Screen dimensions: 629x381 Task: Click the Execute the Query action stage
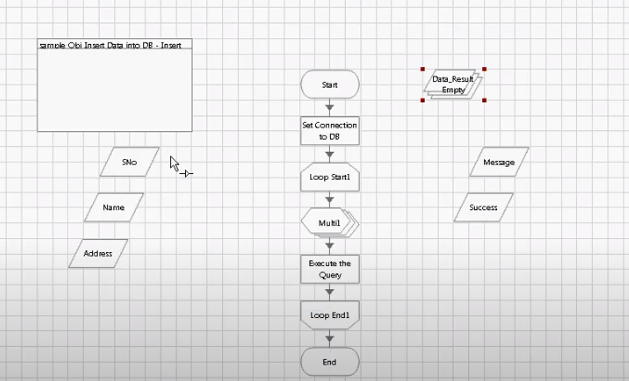coord(330,269)
